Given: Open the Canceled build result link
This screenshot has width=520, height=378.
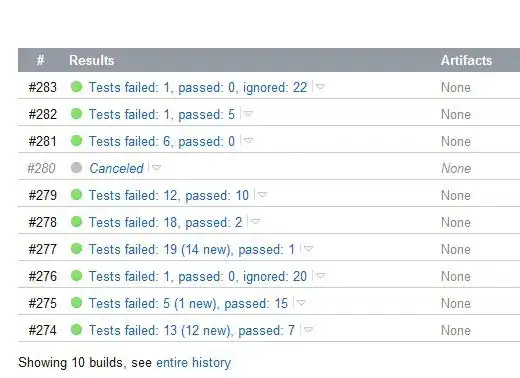Looking at the screenshot, I should (x=116, y=168).
